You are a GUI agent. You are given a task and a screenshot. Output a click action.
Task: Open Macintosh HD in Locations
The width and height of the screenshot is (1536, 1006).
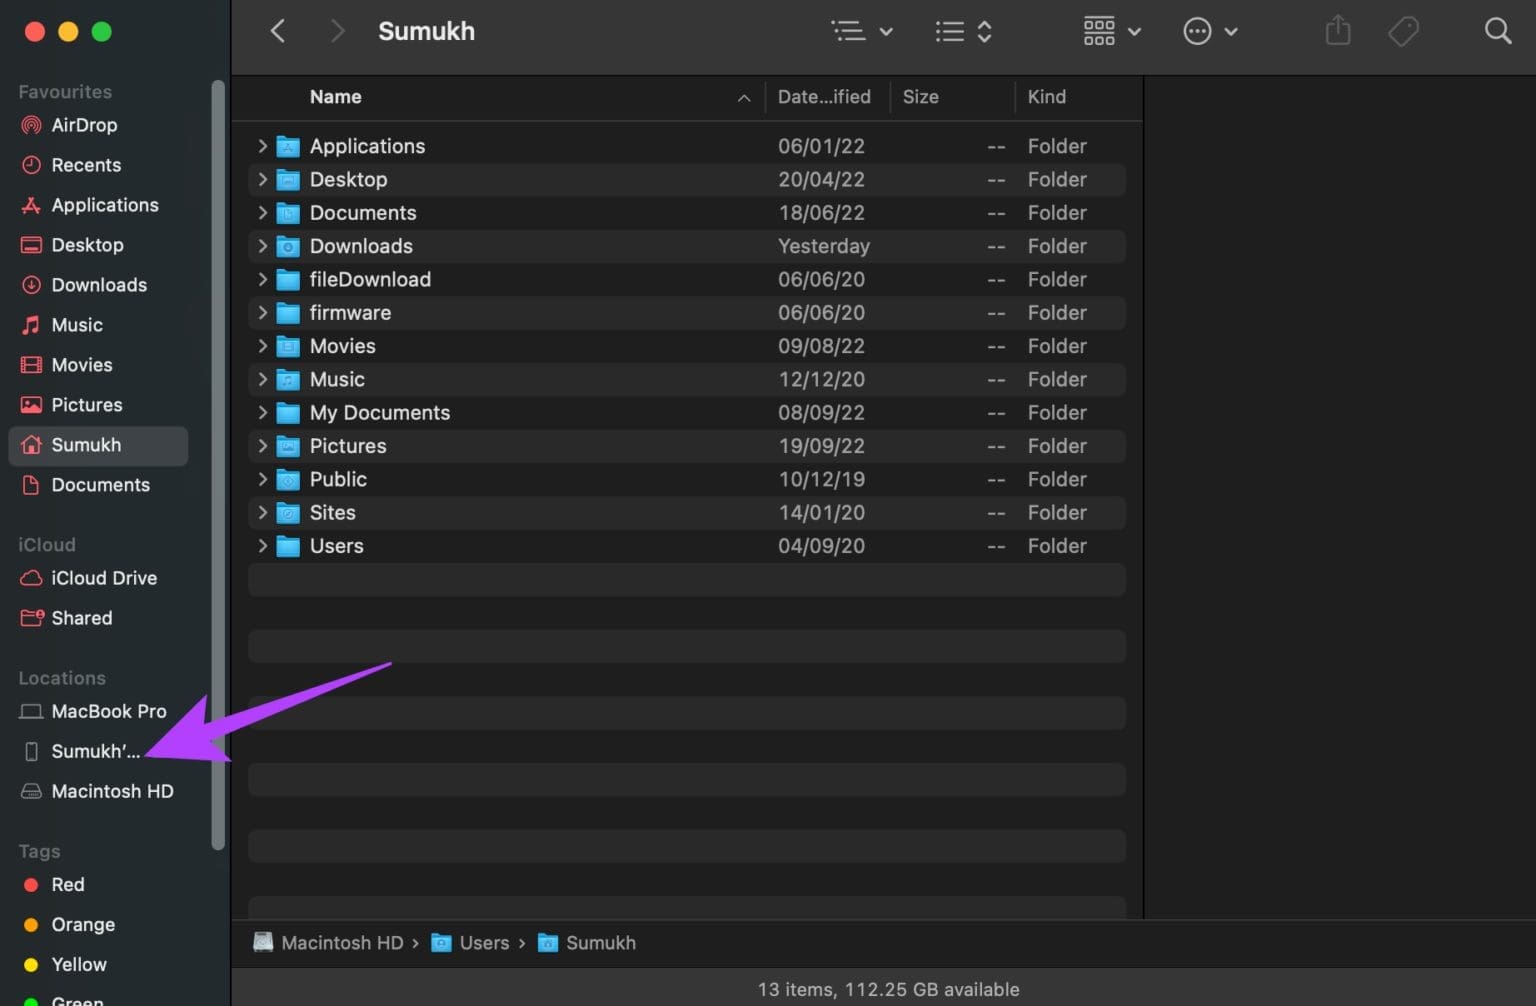(112, 791)
